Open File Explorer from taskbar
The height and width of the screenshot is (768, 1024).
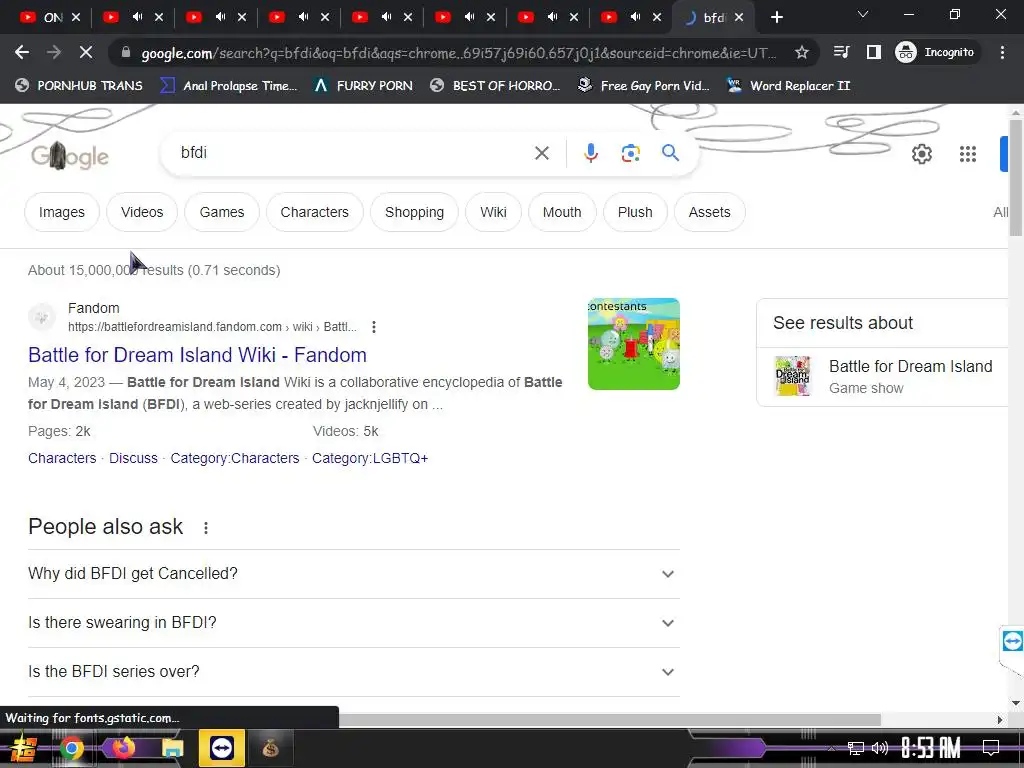click(x=173, y=748)
